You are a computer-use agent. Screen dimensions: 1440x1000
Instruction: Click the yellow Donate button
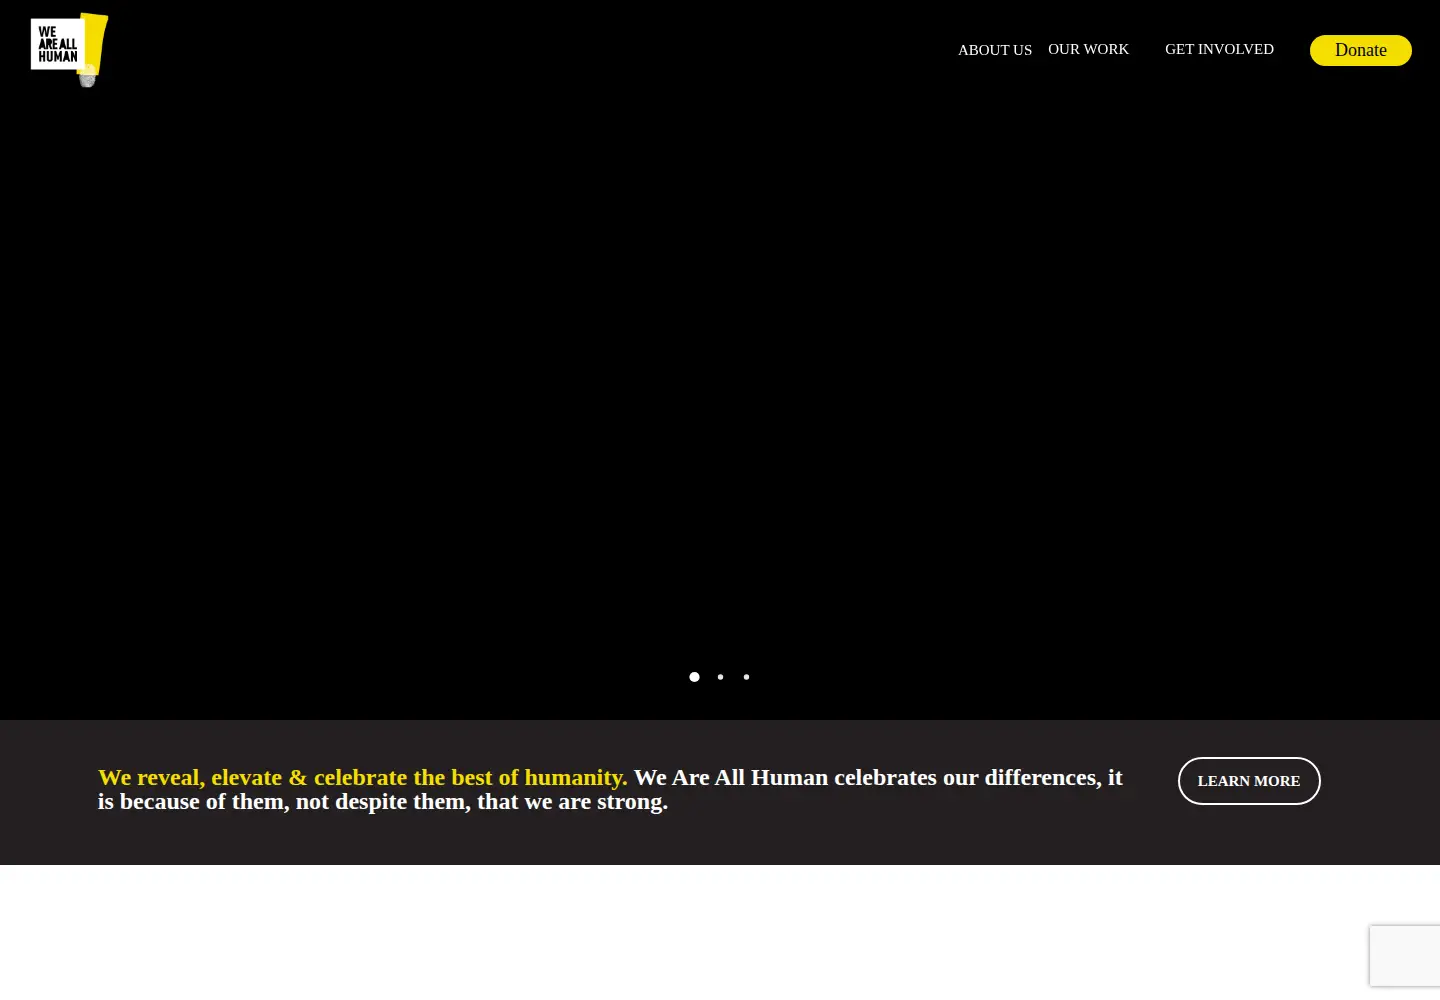tap(1360, 50)
